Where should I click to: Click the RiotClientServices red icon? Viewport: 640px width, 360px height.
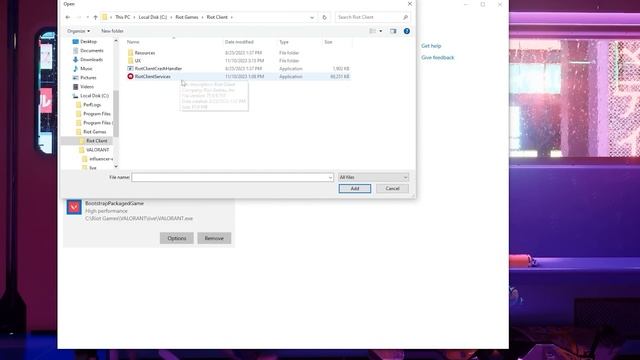click(130, 76)
